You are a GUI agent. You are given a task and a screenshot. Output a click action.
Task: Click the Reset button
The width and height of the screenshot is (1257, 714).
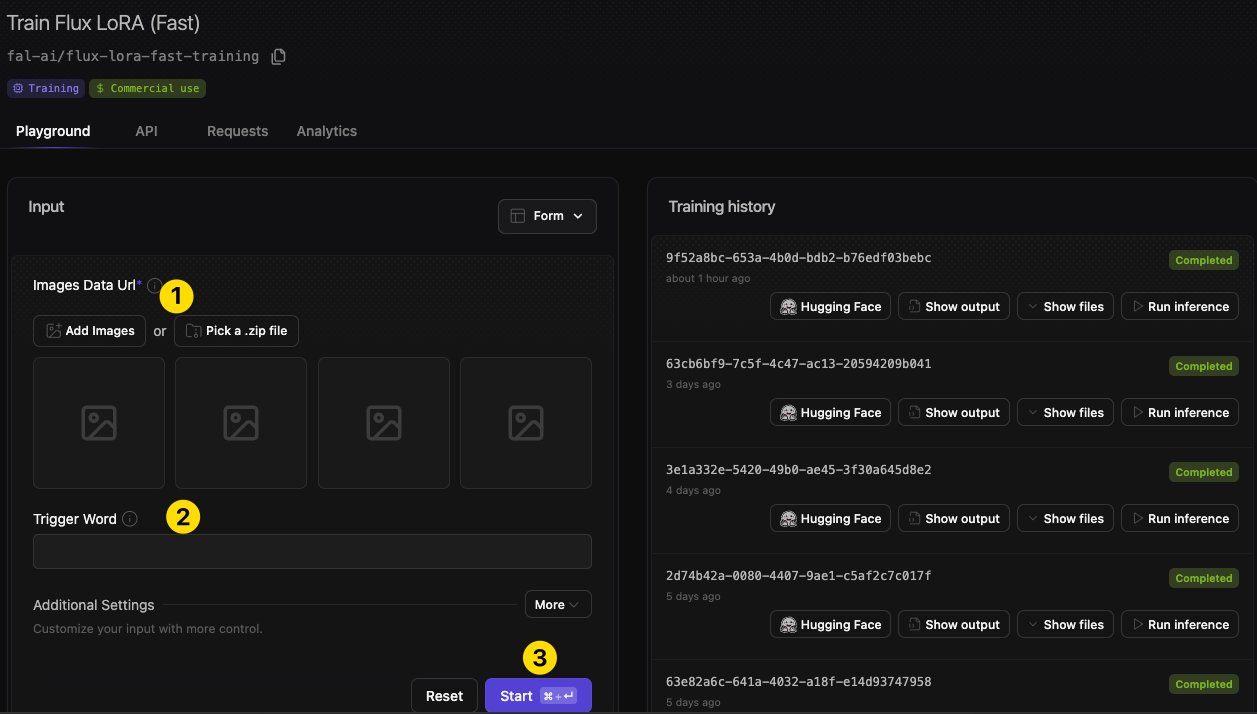point(444,696)
